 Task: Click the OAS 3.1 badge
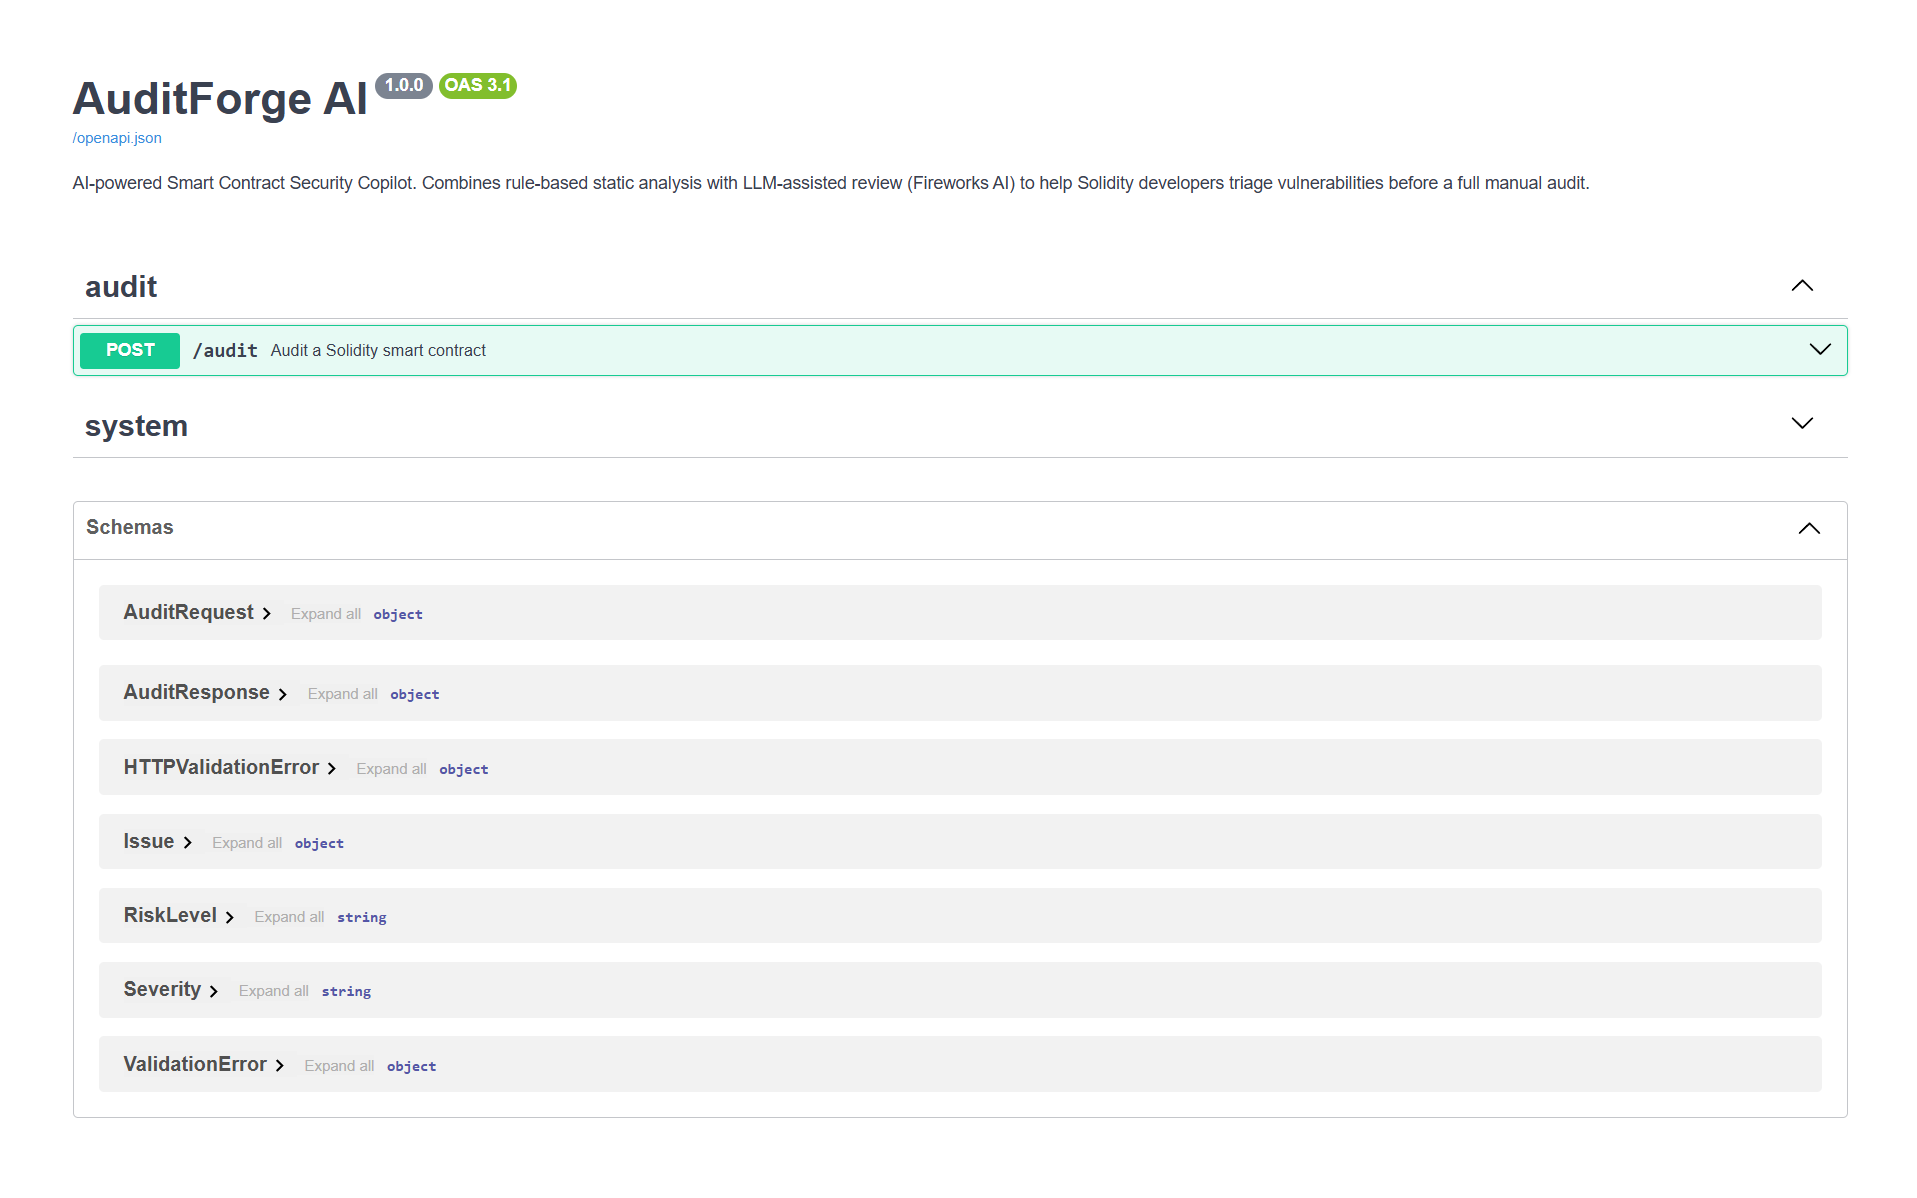tap(478, 85)
